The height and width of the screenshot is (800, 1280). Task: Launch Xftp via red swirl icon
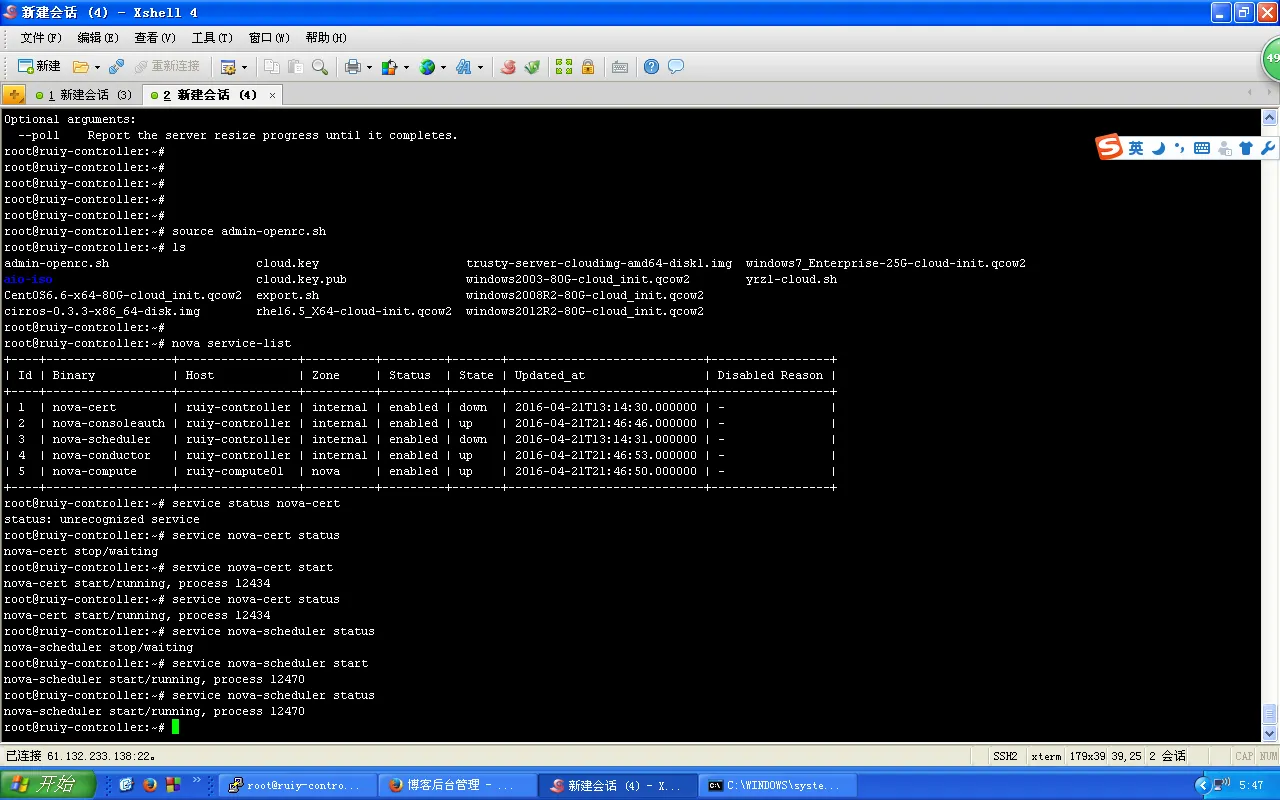click(x=508, y=67)
